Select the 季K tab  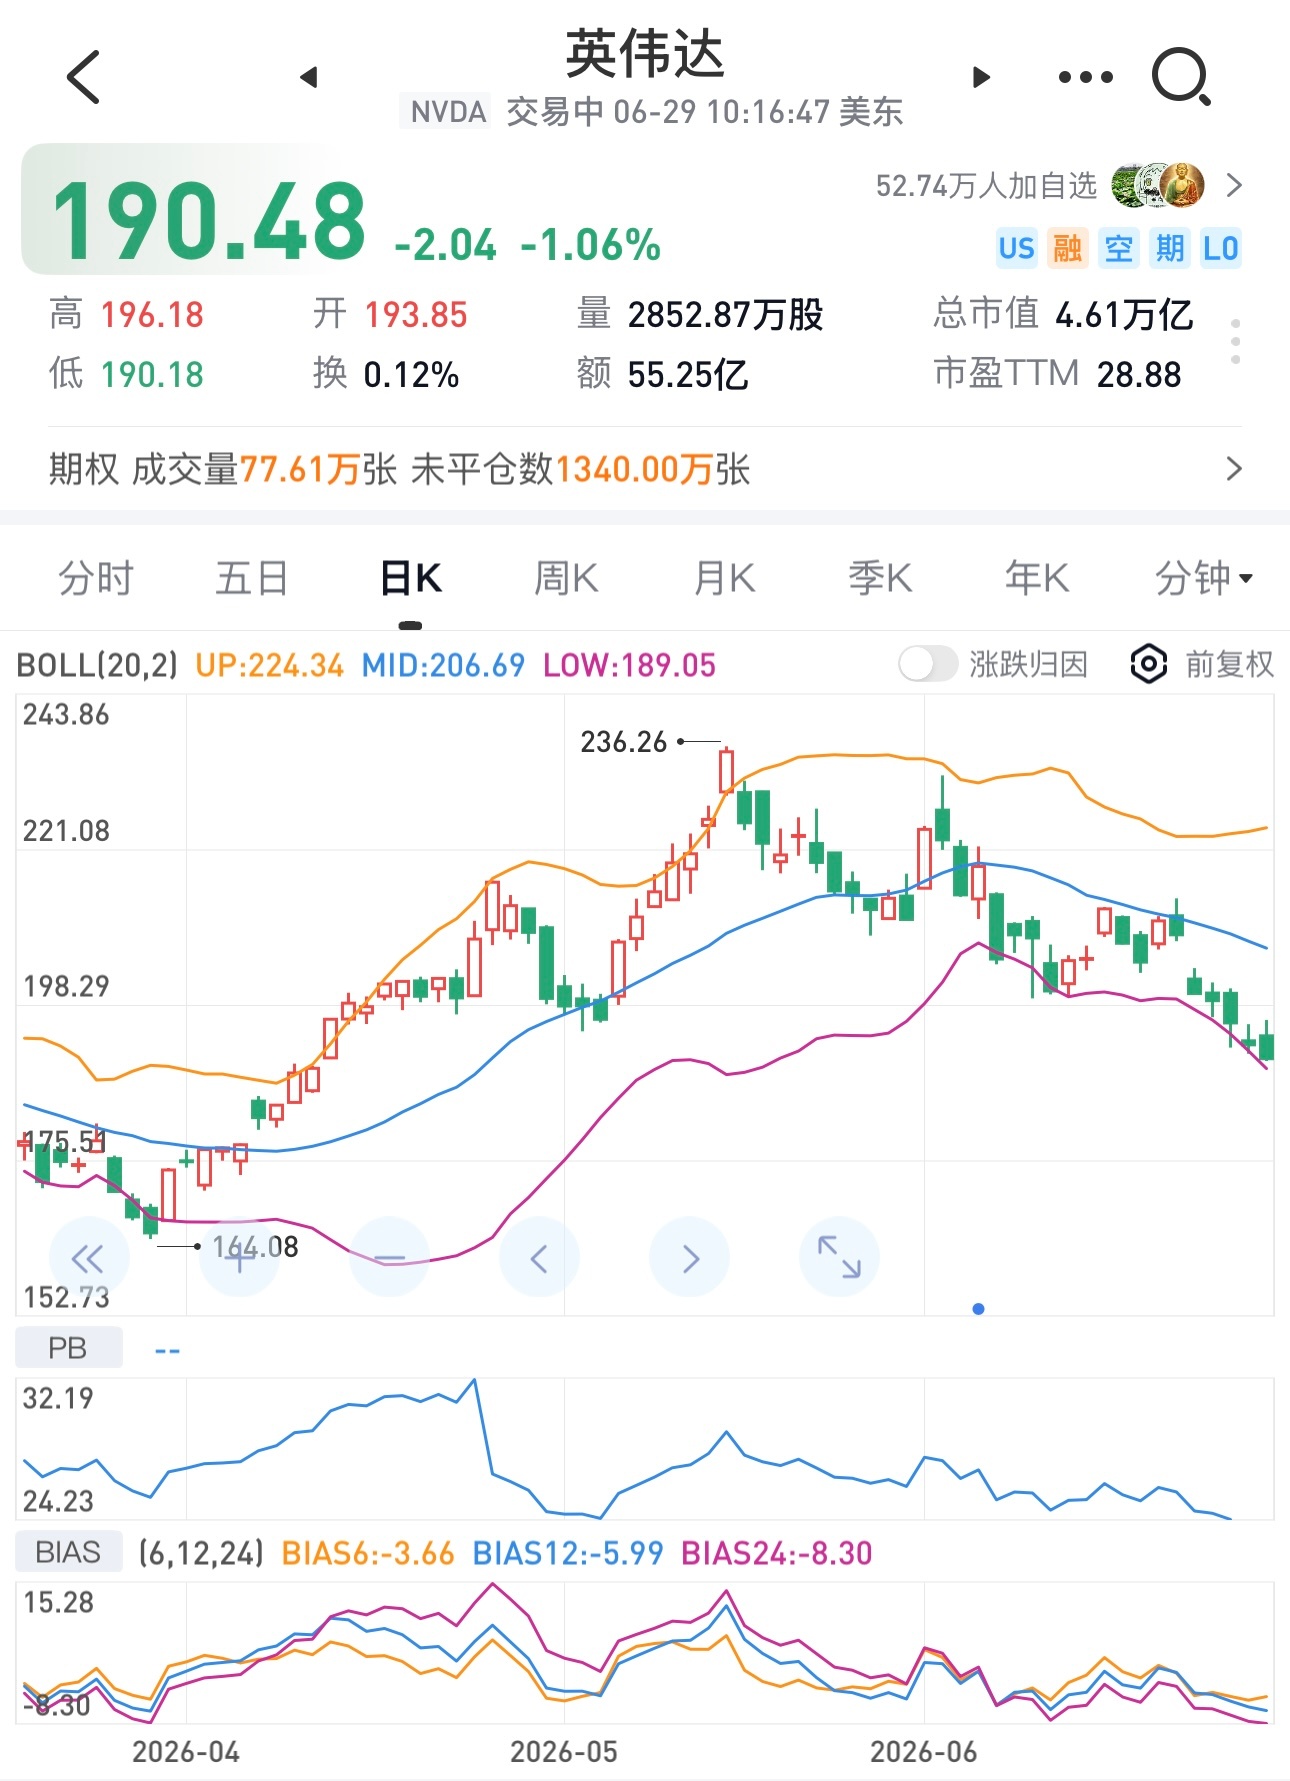pyautogui.click(x=880, y=578)
